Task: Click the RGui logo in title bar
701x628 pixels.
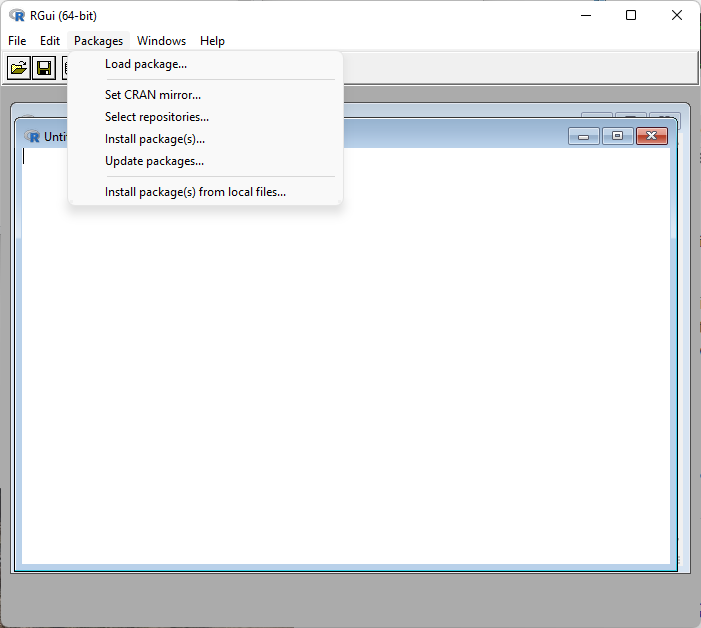Action: tap(17, 16)
